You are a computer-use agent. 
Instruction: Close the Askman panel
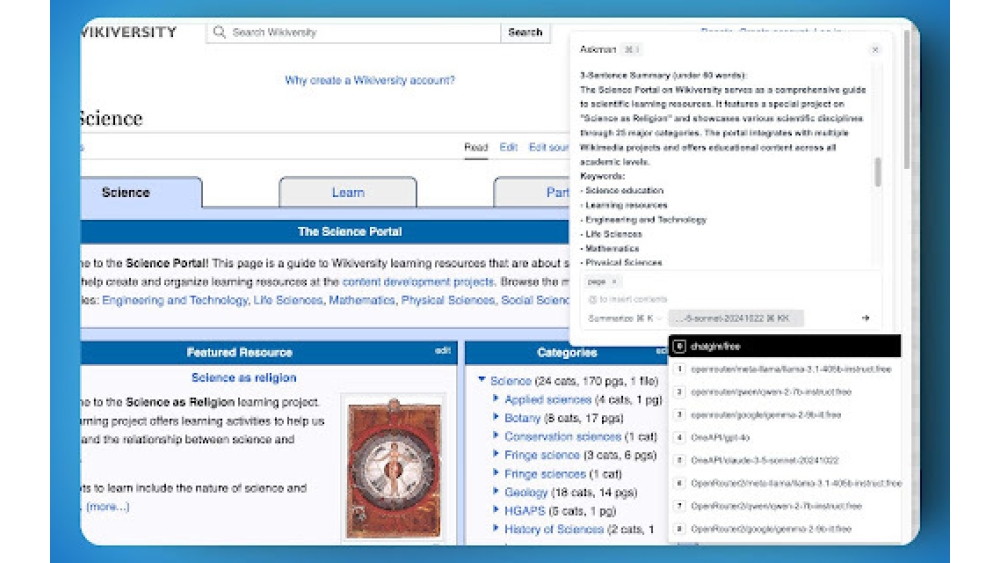pyautogui.click(x=875, y=50)
